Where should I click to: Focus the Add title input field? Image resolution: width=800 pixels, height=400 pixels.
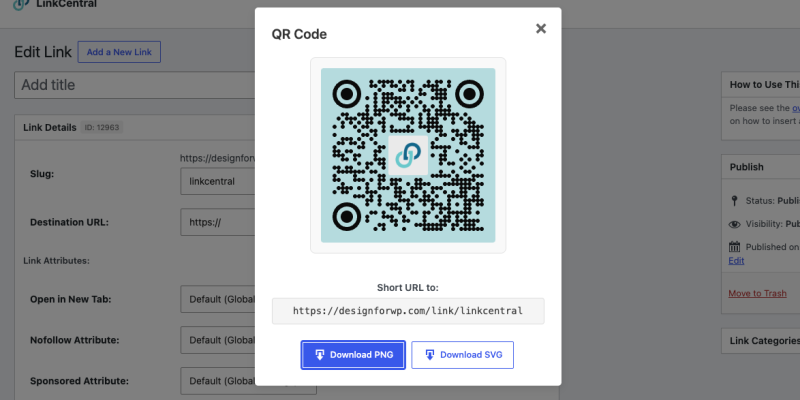[x=135, y=85]
